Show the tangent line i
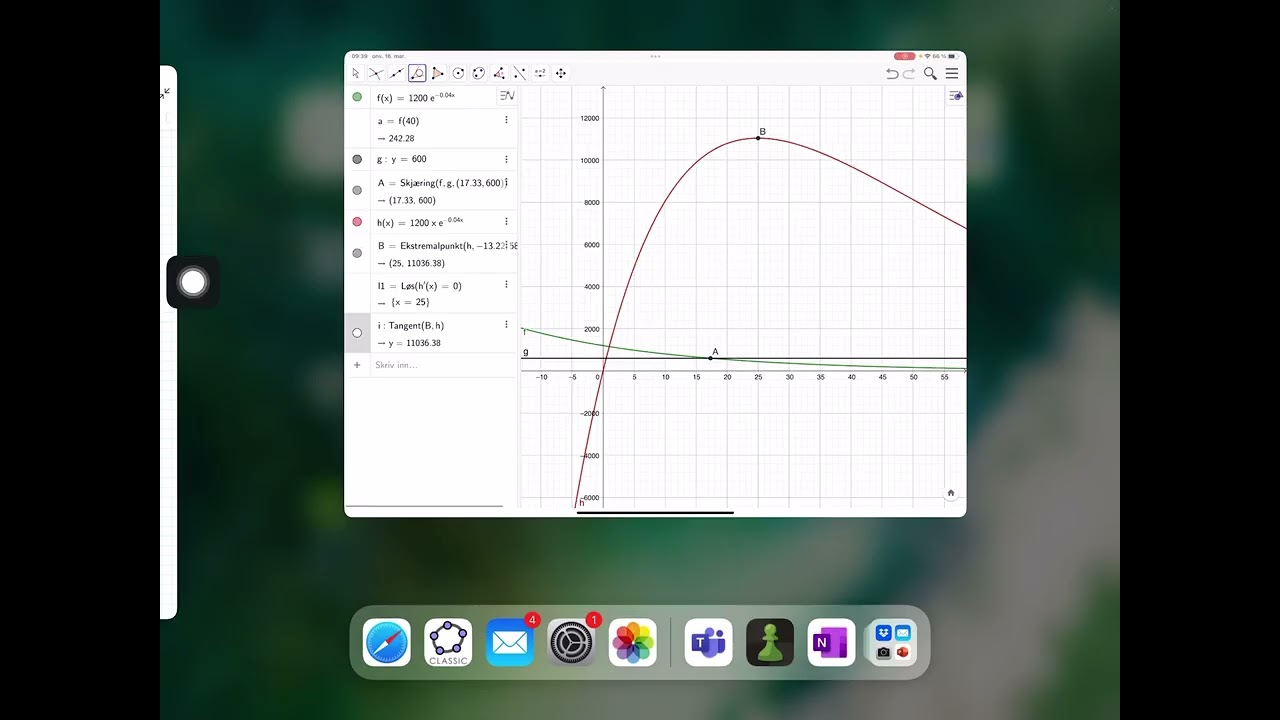 point(357,333)
